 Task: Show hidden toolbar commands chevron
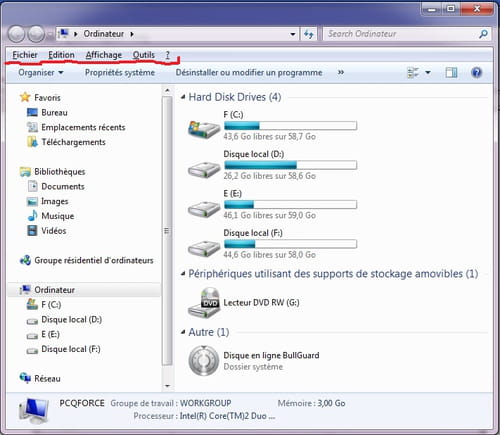coord(341,72)
